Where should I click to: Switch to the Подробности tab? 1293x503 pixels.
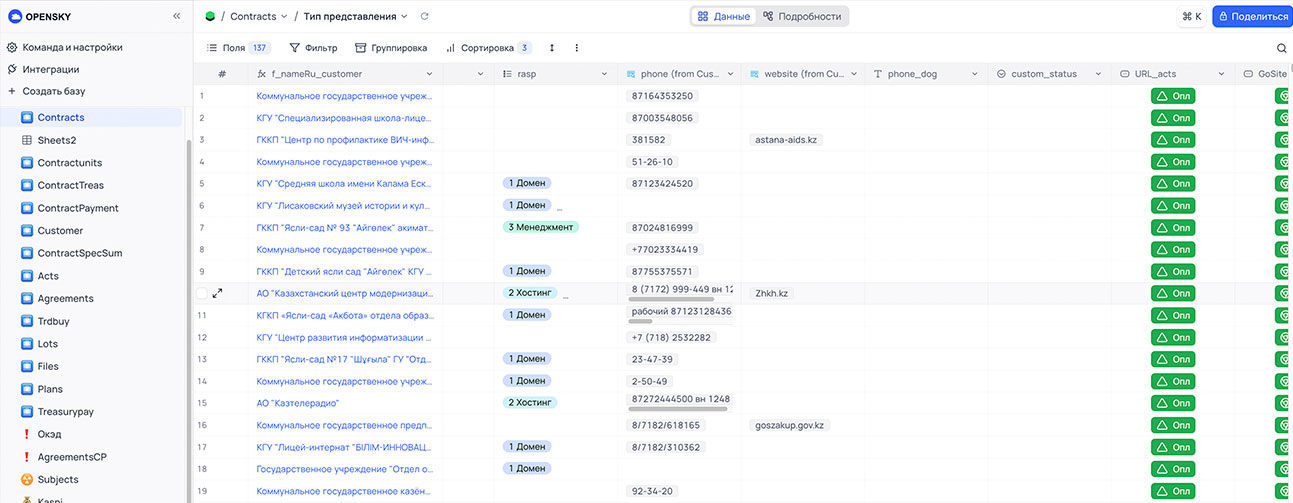(x=802, y=16)
